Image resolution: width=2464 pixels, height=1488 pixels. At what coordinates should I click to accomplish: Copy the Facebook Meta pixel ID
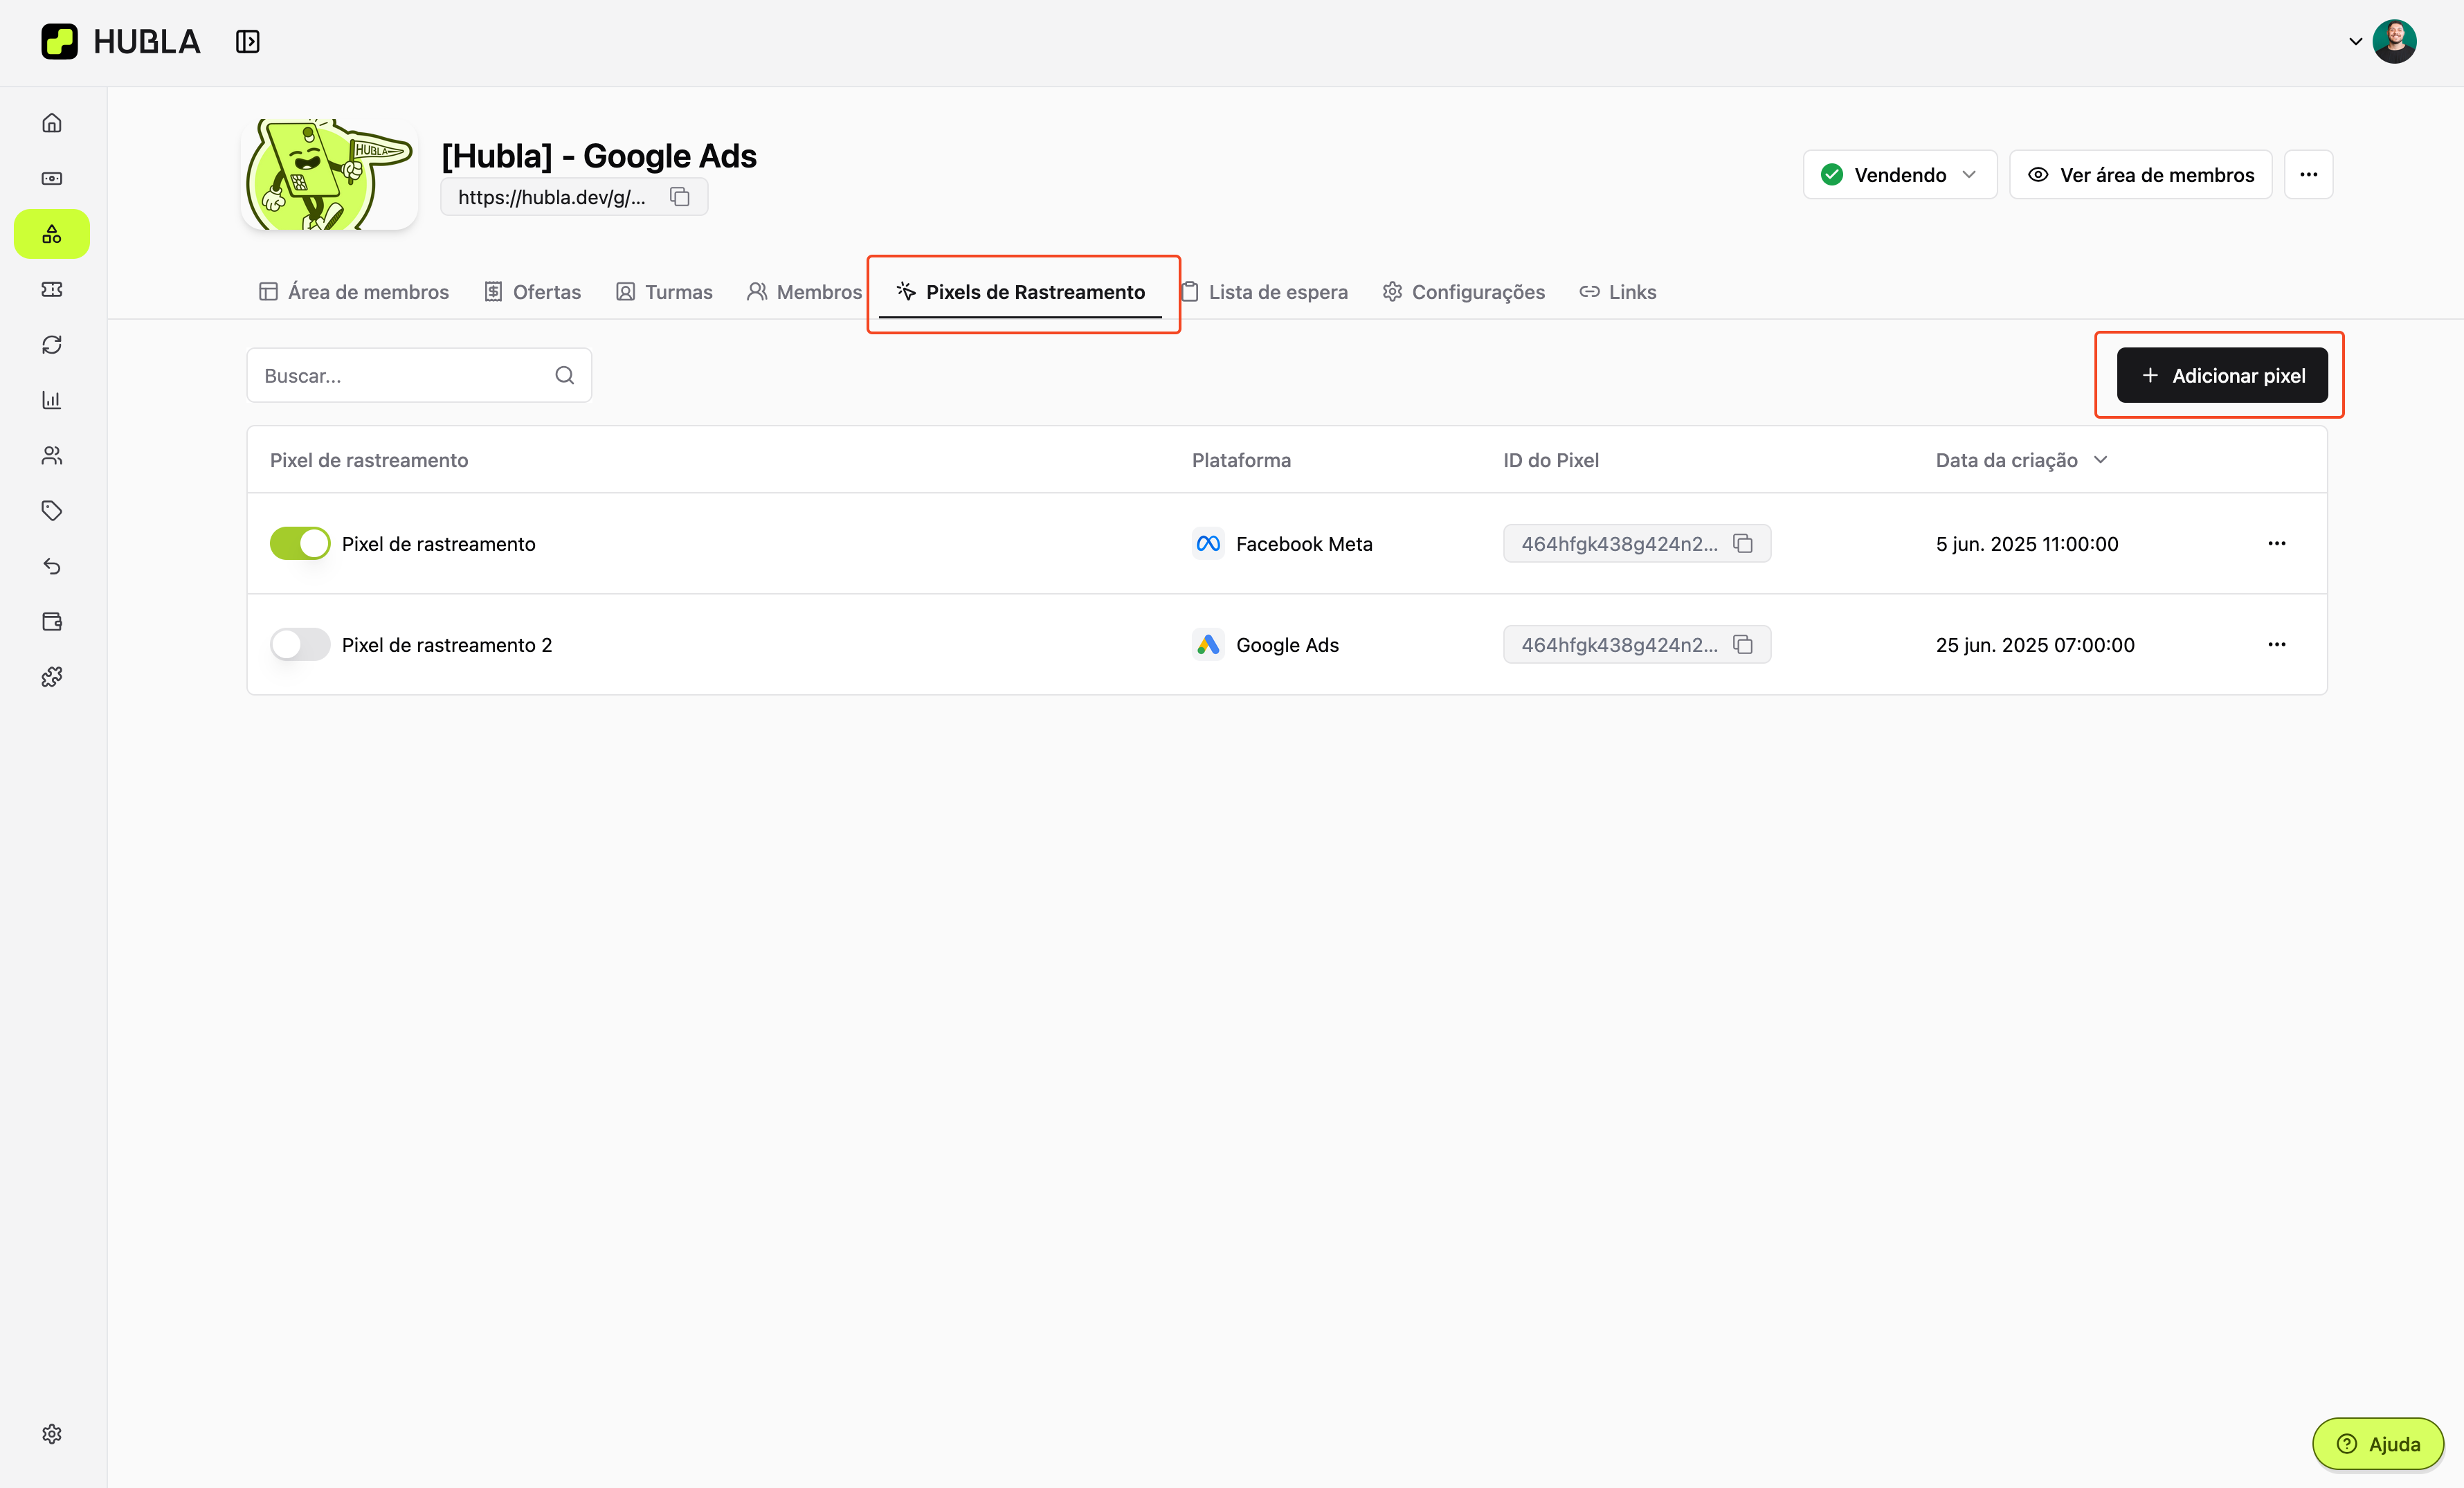pos(1743,544)
